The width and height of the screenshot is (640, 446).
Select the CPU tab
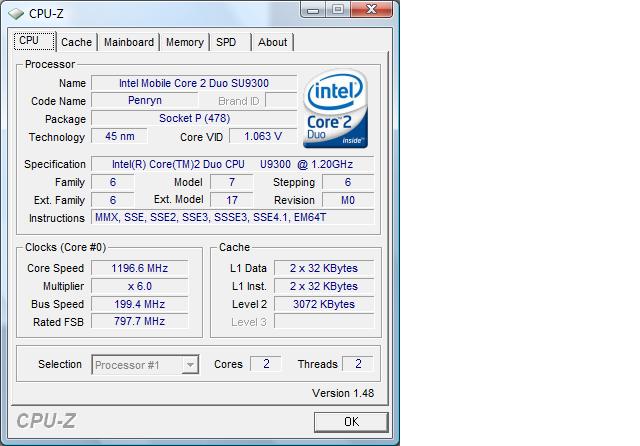(x=34, y=41)
